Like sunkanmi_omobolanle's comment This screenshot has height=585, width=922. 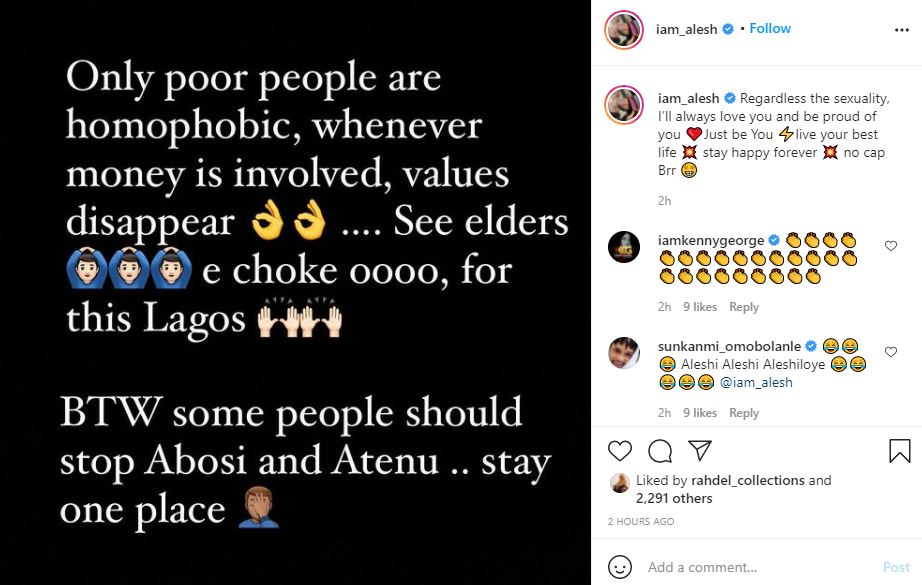(x=891, y=352)
